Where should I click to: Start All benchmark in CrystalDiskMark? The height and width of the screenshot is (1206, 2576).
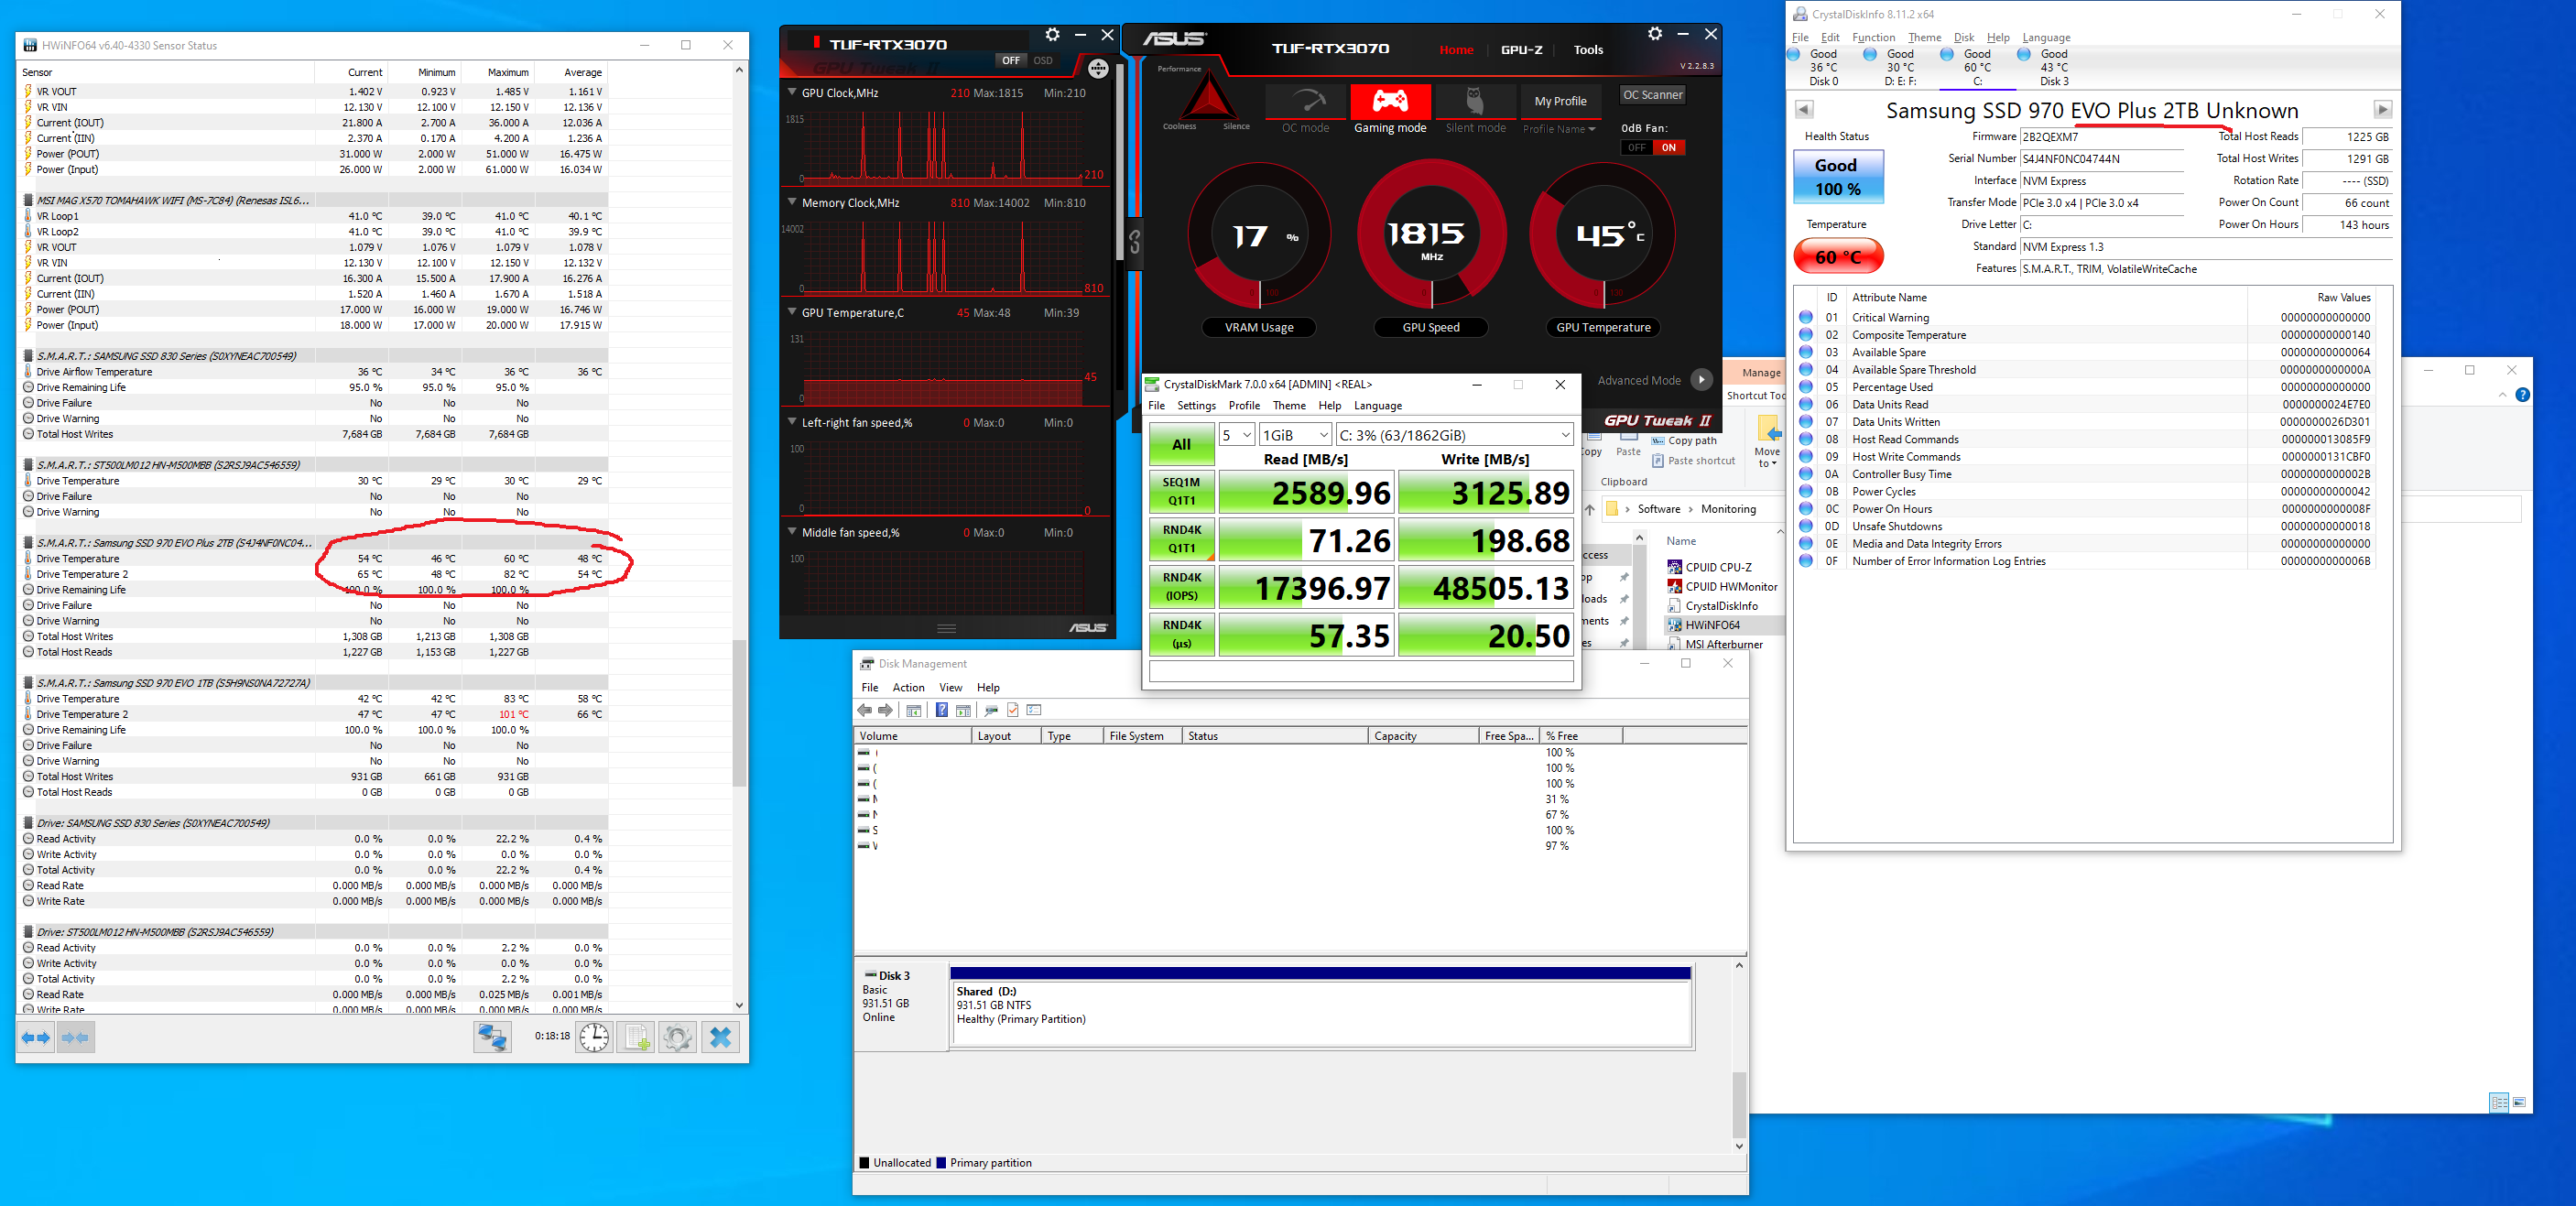coord(1181,444)
